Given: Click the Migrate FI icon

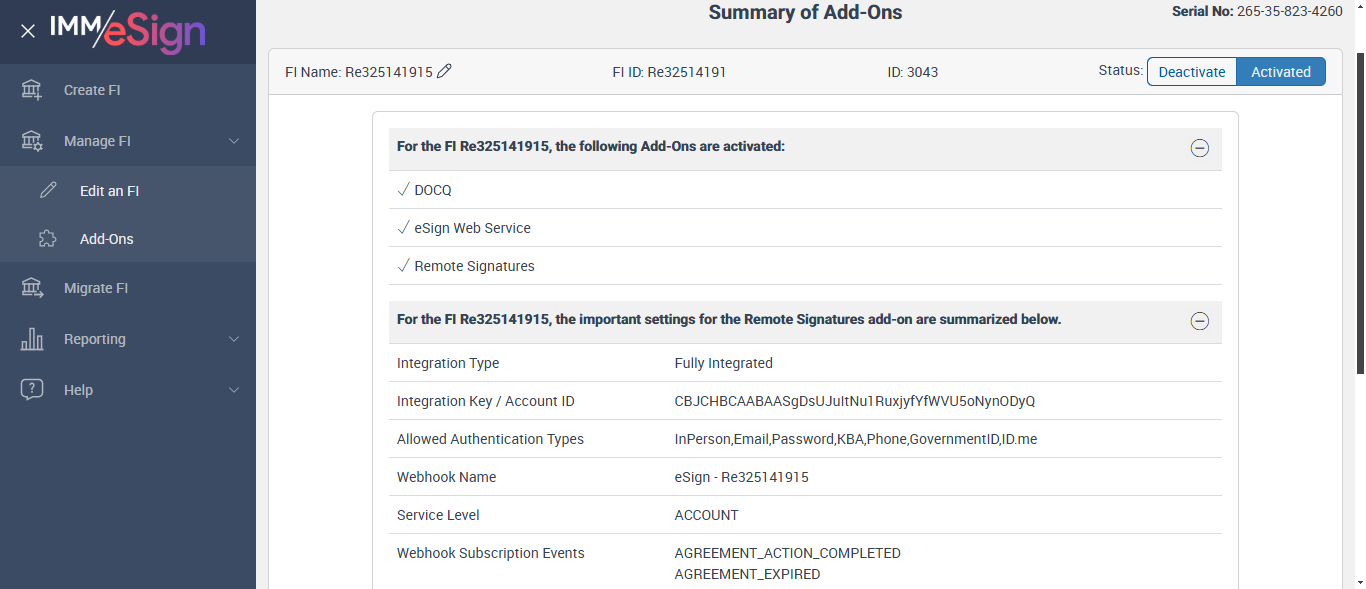Looking at the screenshot, I should pyautogui.click(x=32, y=288).
